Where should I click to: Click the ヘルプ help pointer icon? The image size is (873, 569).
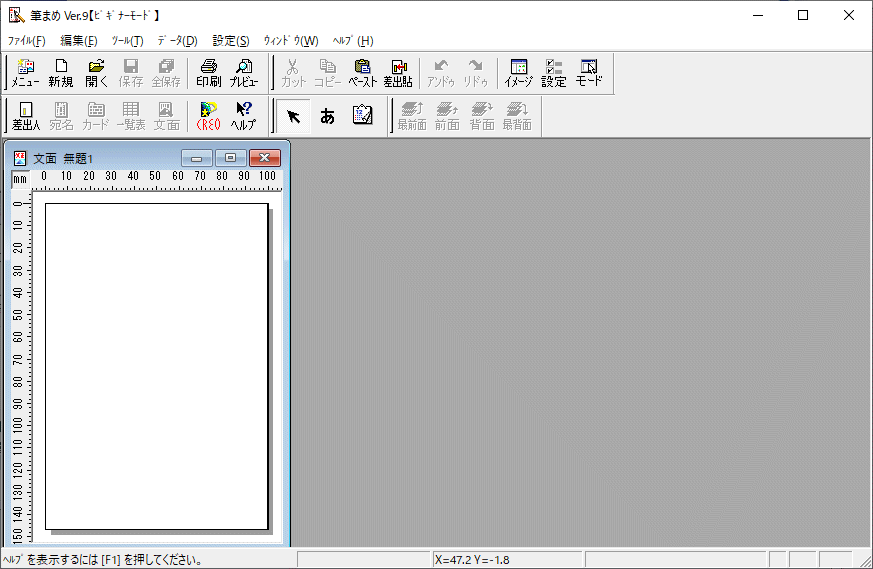coord(243,116)
